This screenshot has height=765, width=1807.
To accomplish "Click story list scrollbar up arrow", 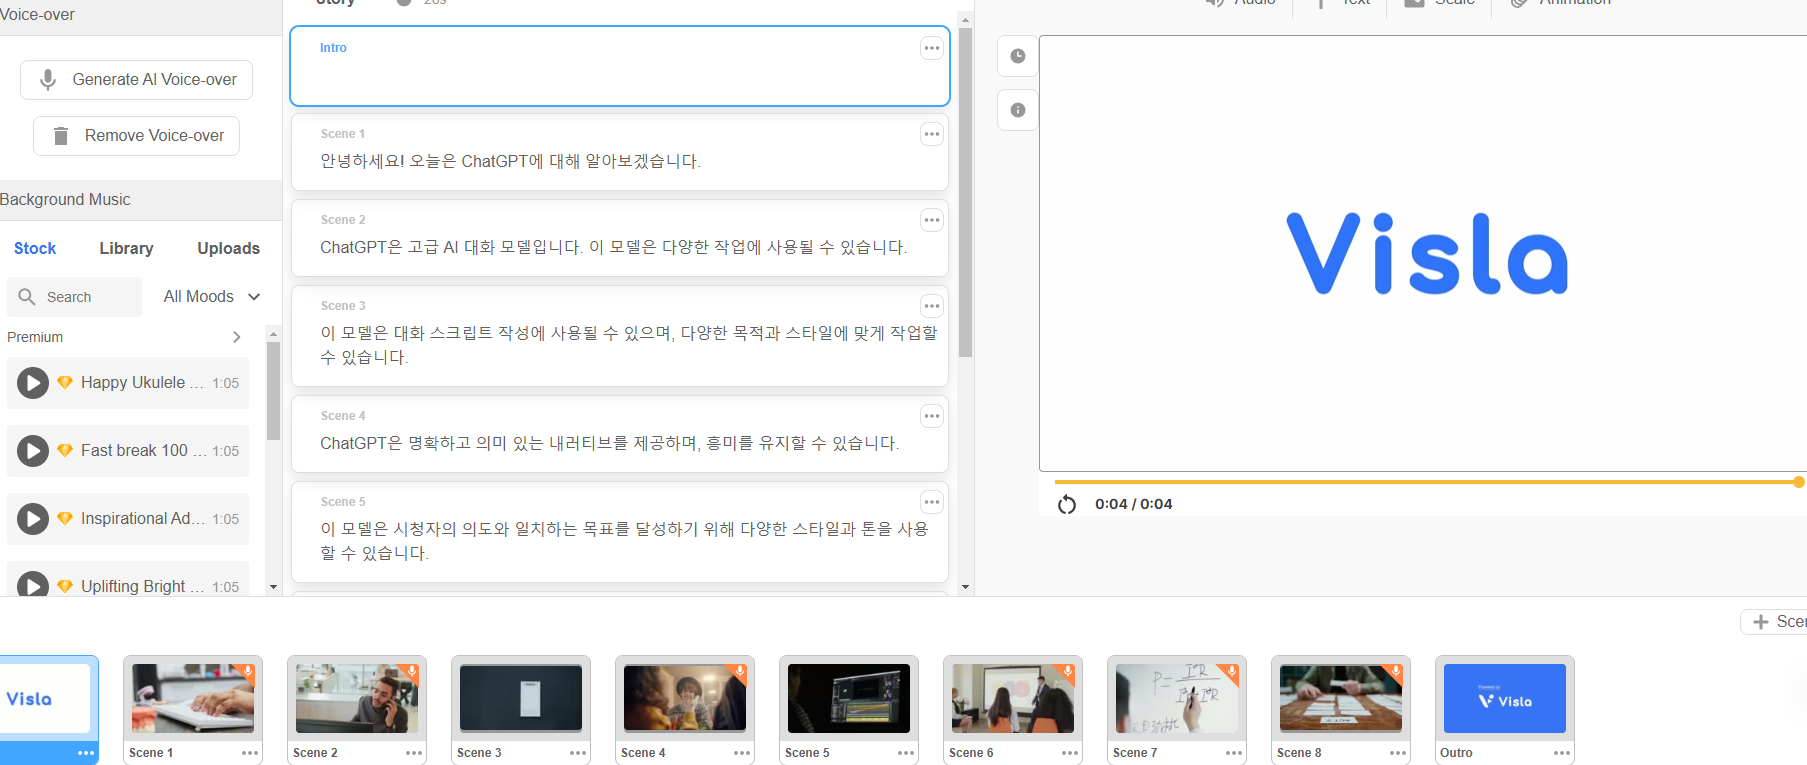I will [965, 19].
